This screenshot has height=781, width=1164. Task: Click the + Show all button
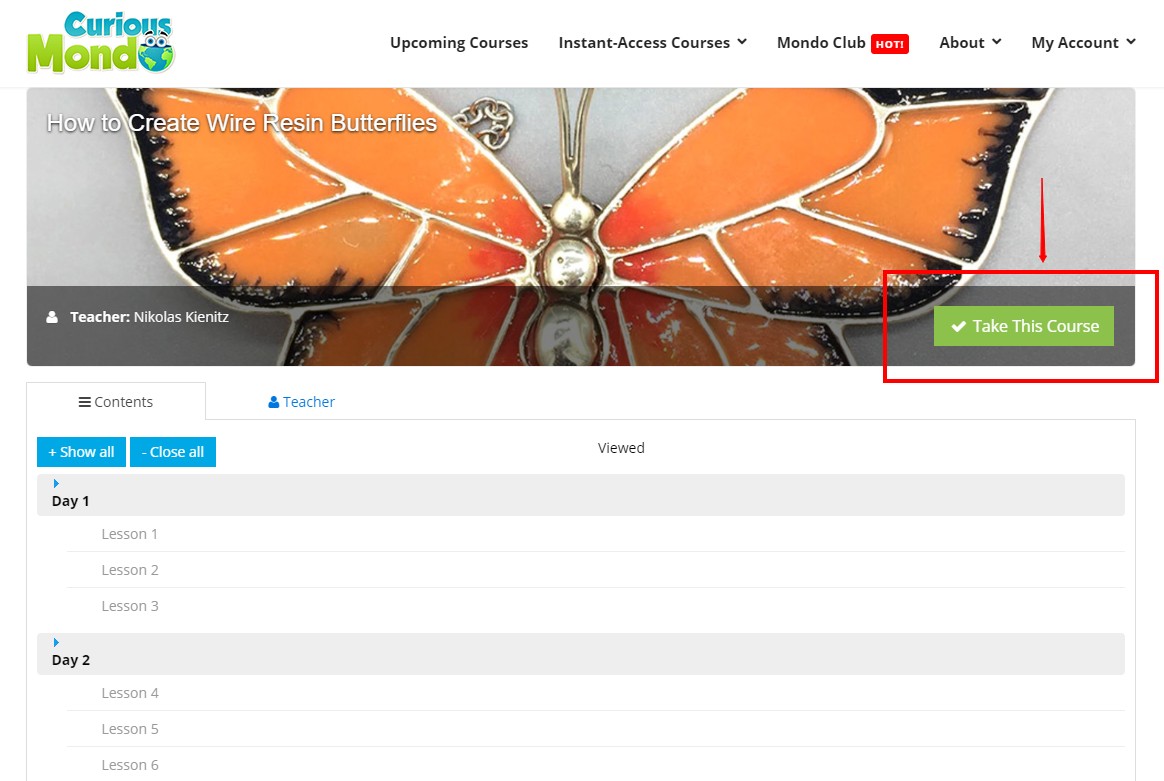[82, 451]
